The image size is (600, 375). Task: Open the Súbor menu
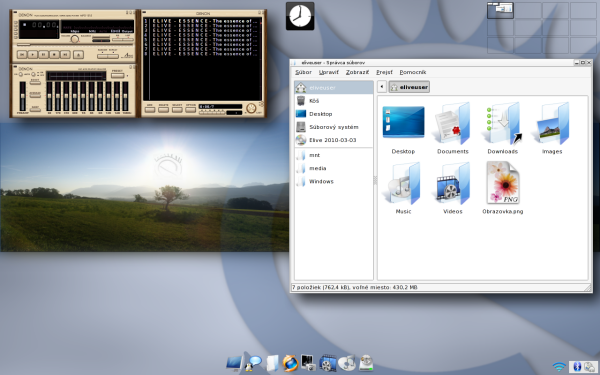(303, 72)
